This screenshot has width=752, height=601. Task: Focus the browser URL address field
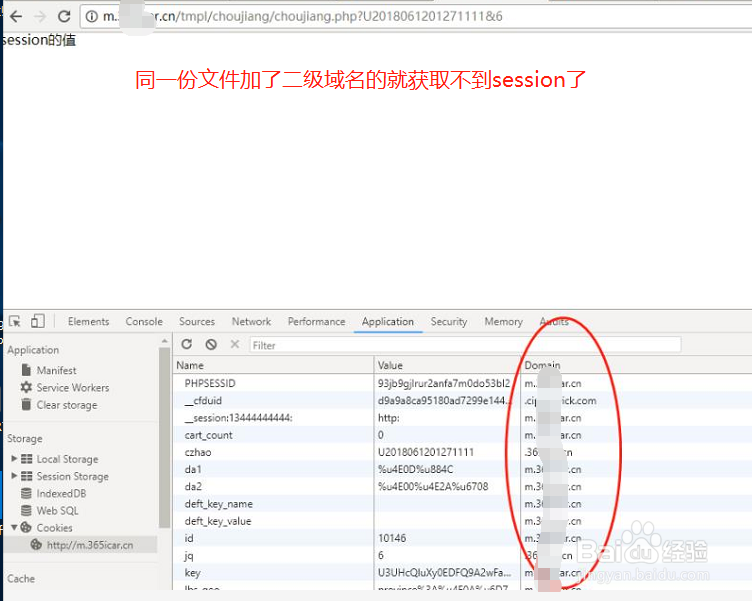coord(416,16)
